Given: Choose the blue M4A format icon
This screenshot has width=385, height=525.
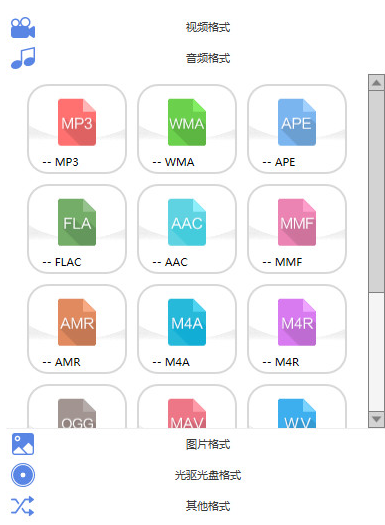Looking at the screenshot, I should (x=187, y=322).
